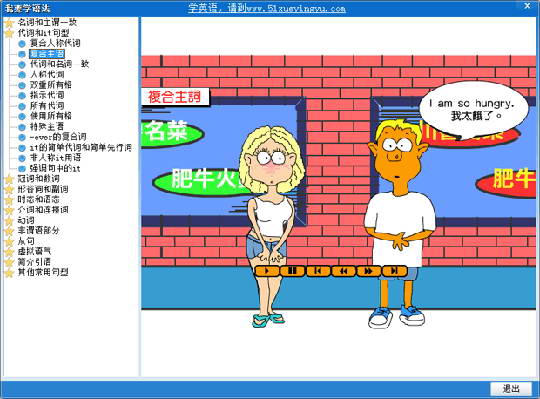This screenshot has width=540, height=399.
Task: Click the blue bullet beside 指示代词
Action: pos(22,96)
